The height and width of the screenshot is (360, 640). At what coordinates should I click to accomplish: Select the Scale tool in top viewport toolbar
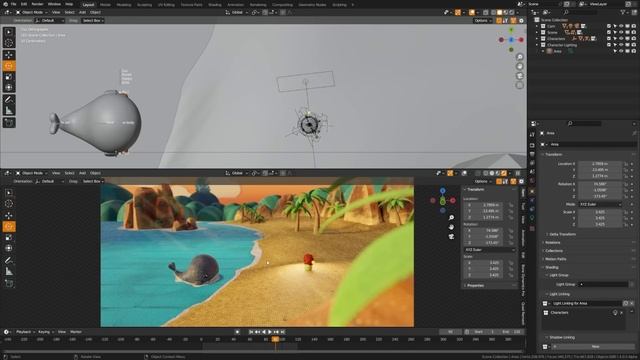coord(9,77)
